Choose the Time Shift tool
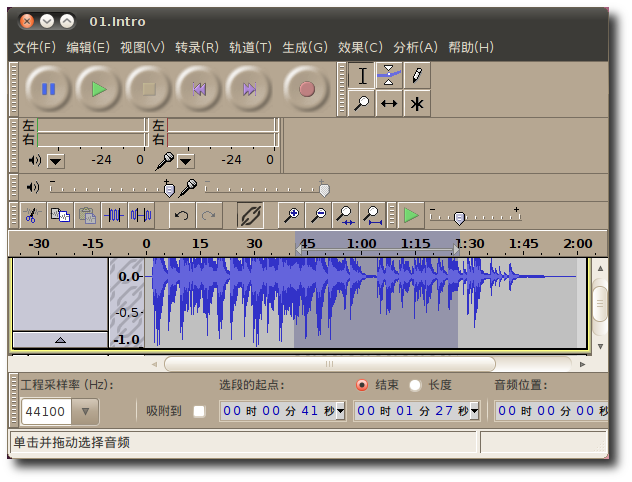 coord(389,103)
